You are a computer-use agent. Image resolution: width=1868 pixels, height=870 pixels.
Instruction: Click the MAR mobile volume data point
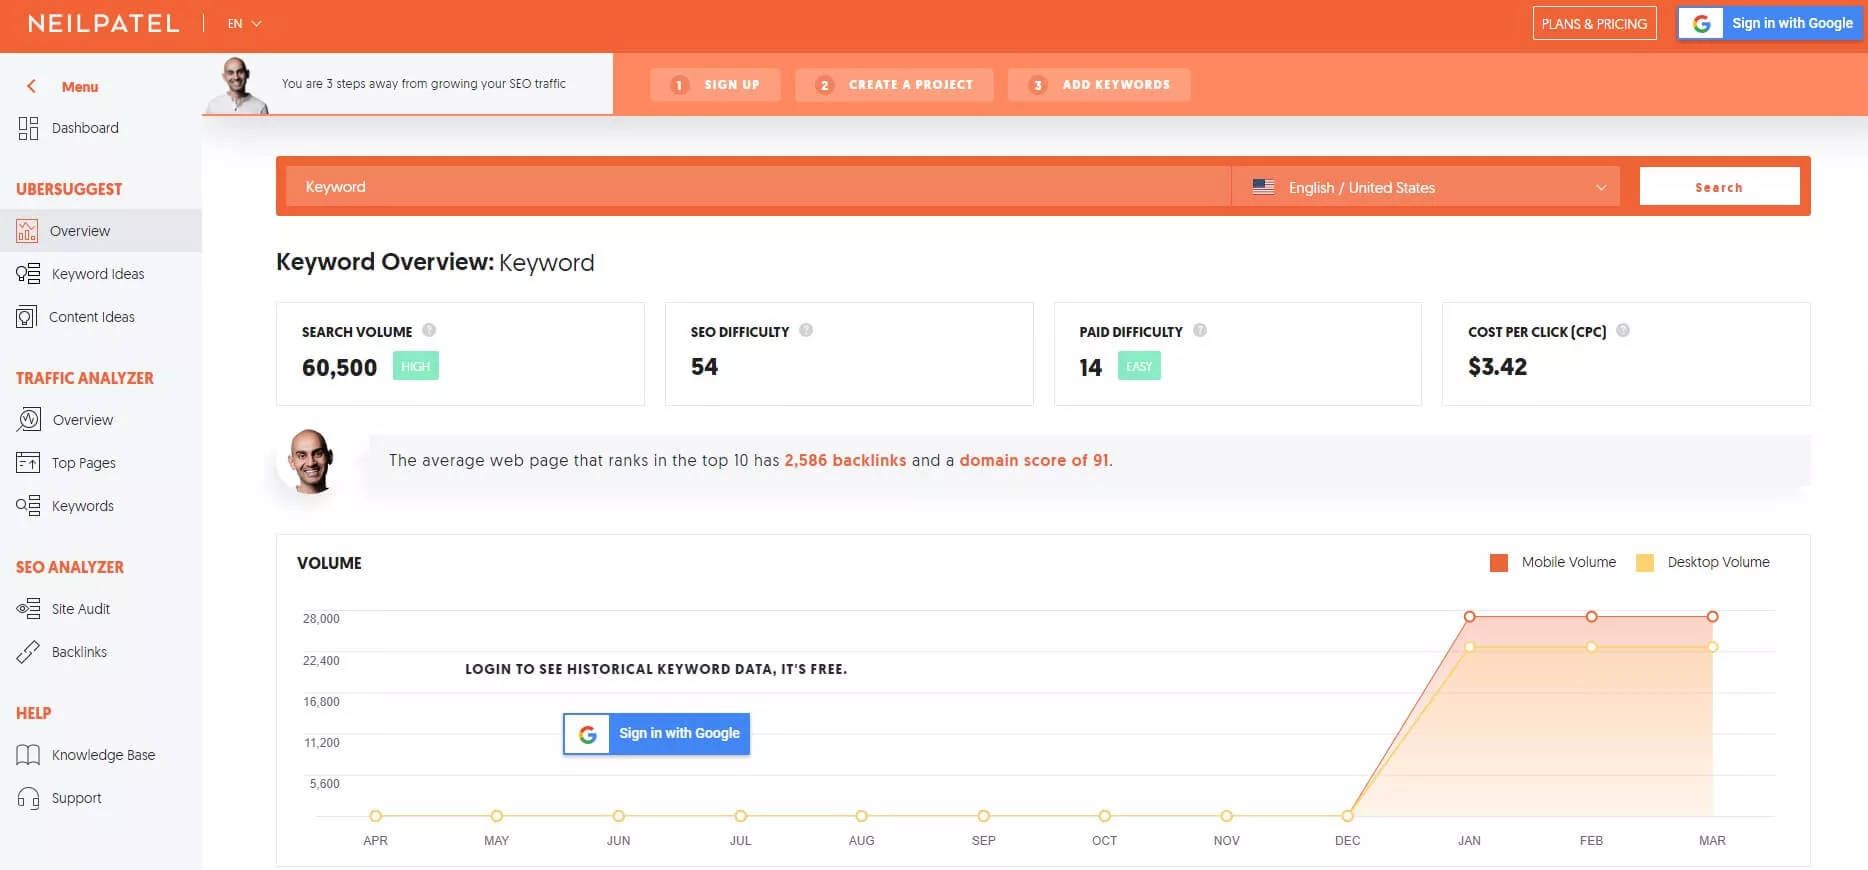(1712, 617)
